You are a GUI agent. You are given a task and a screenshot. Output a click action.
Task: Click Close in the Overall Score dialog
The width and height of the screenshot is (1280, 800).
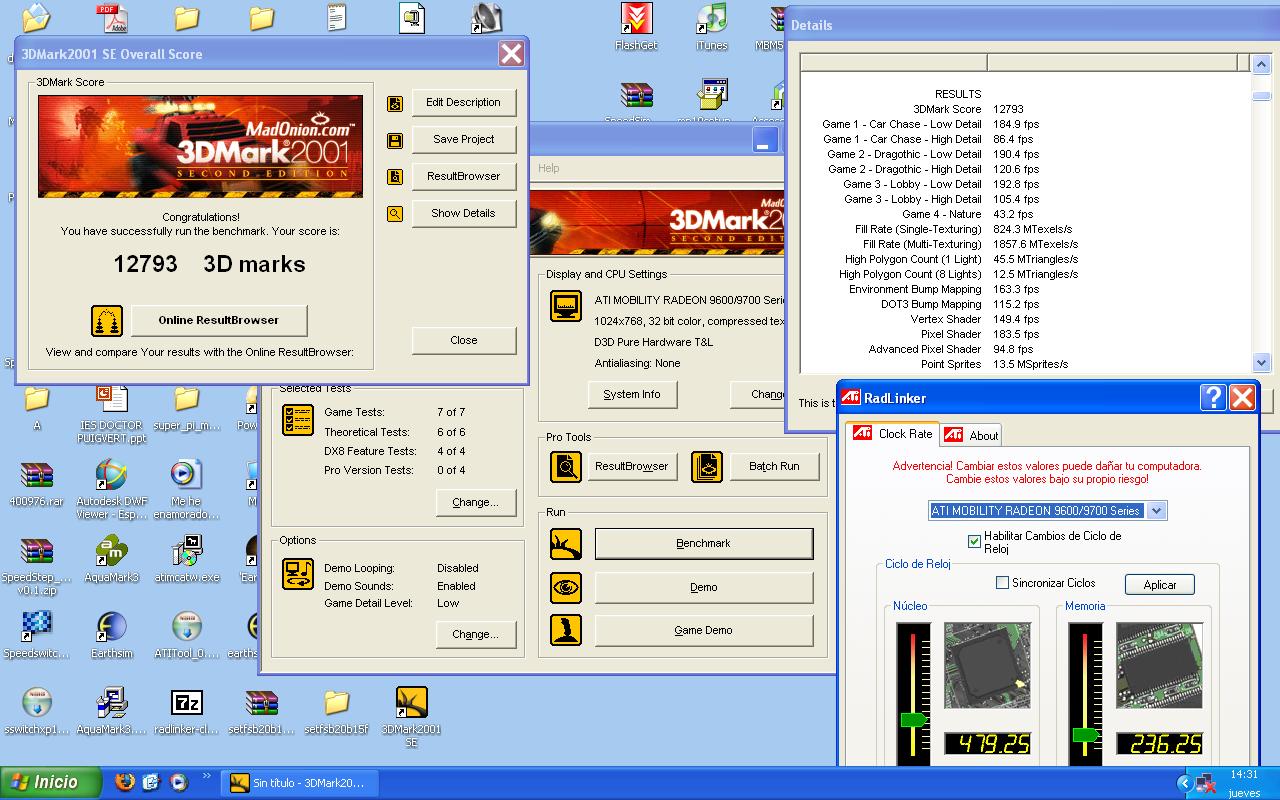464,341
